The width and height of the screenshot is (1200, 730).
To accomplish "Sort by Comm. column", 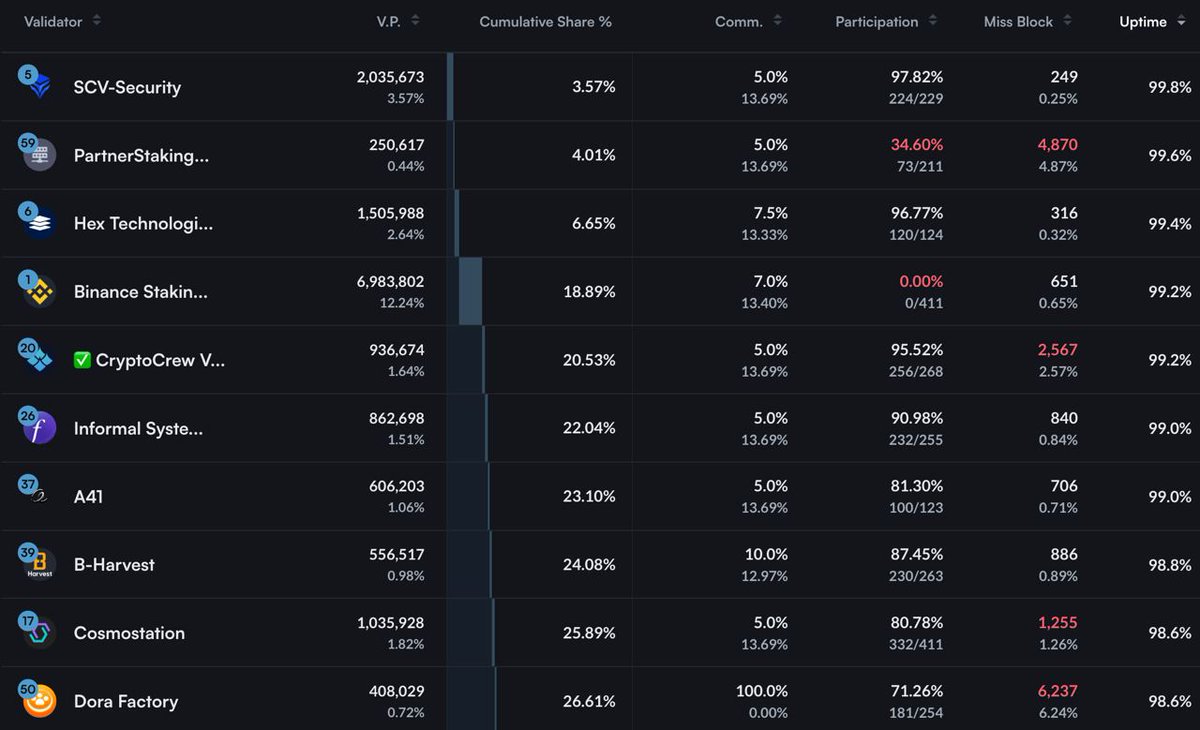I will (x=749, y=21).
